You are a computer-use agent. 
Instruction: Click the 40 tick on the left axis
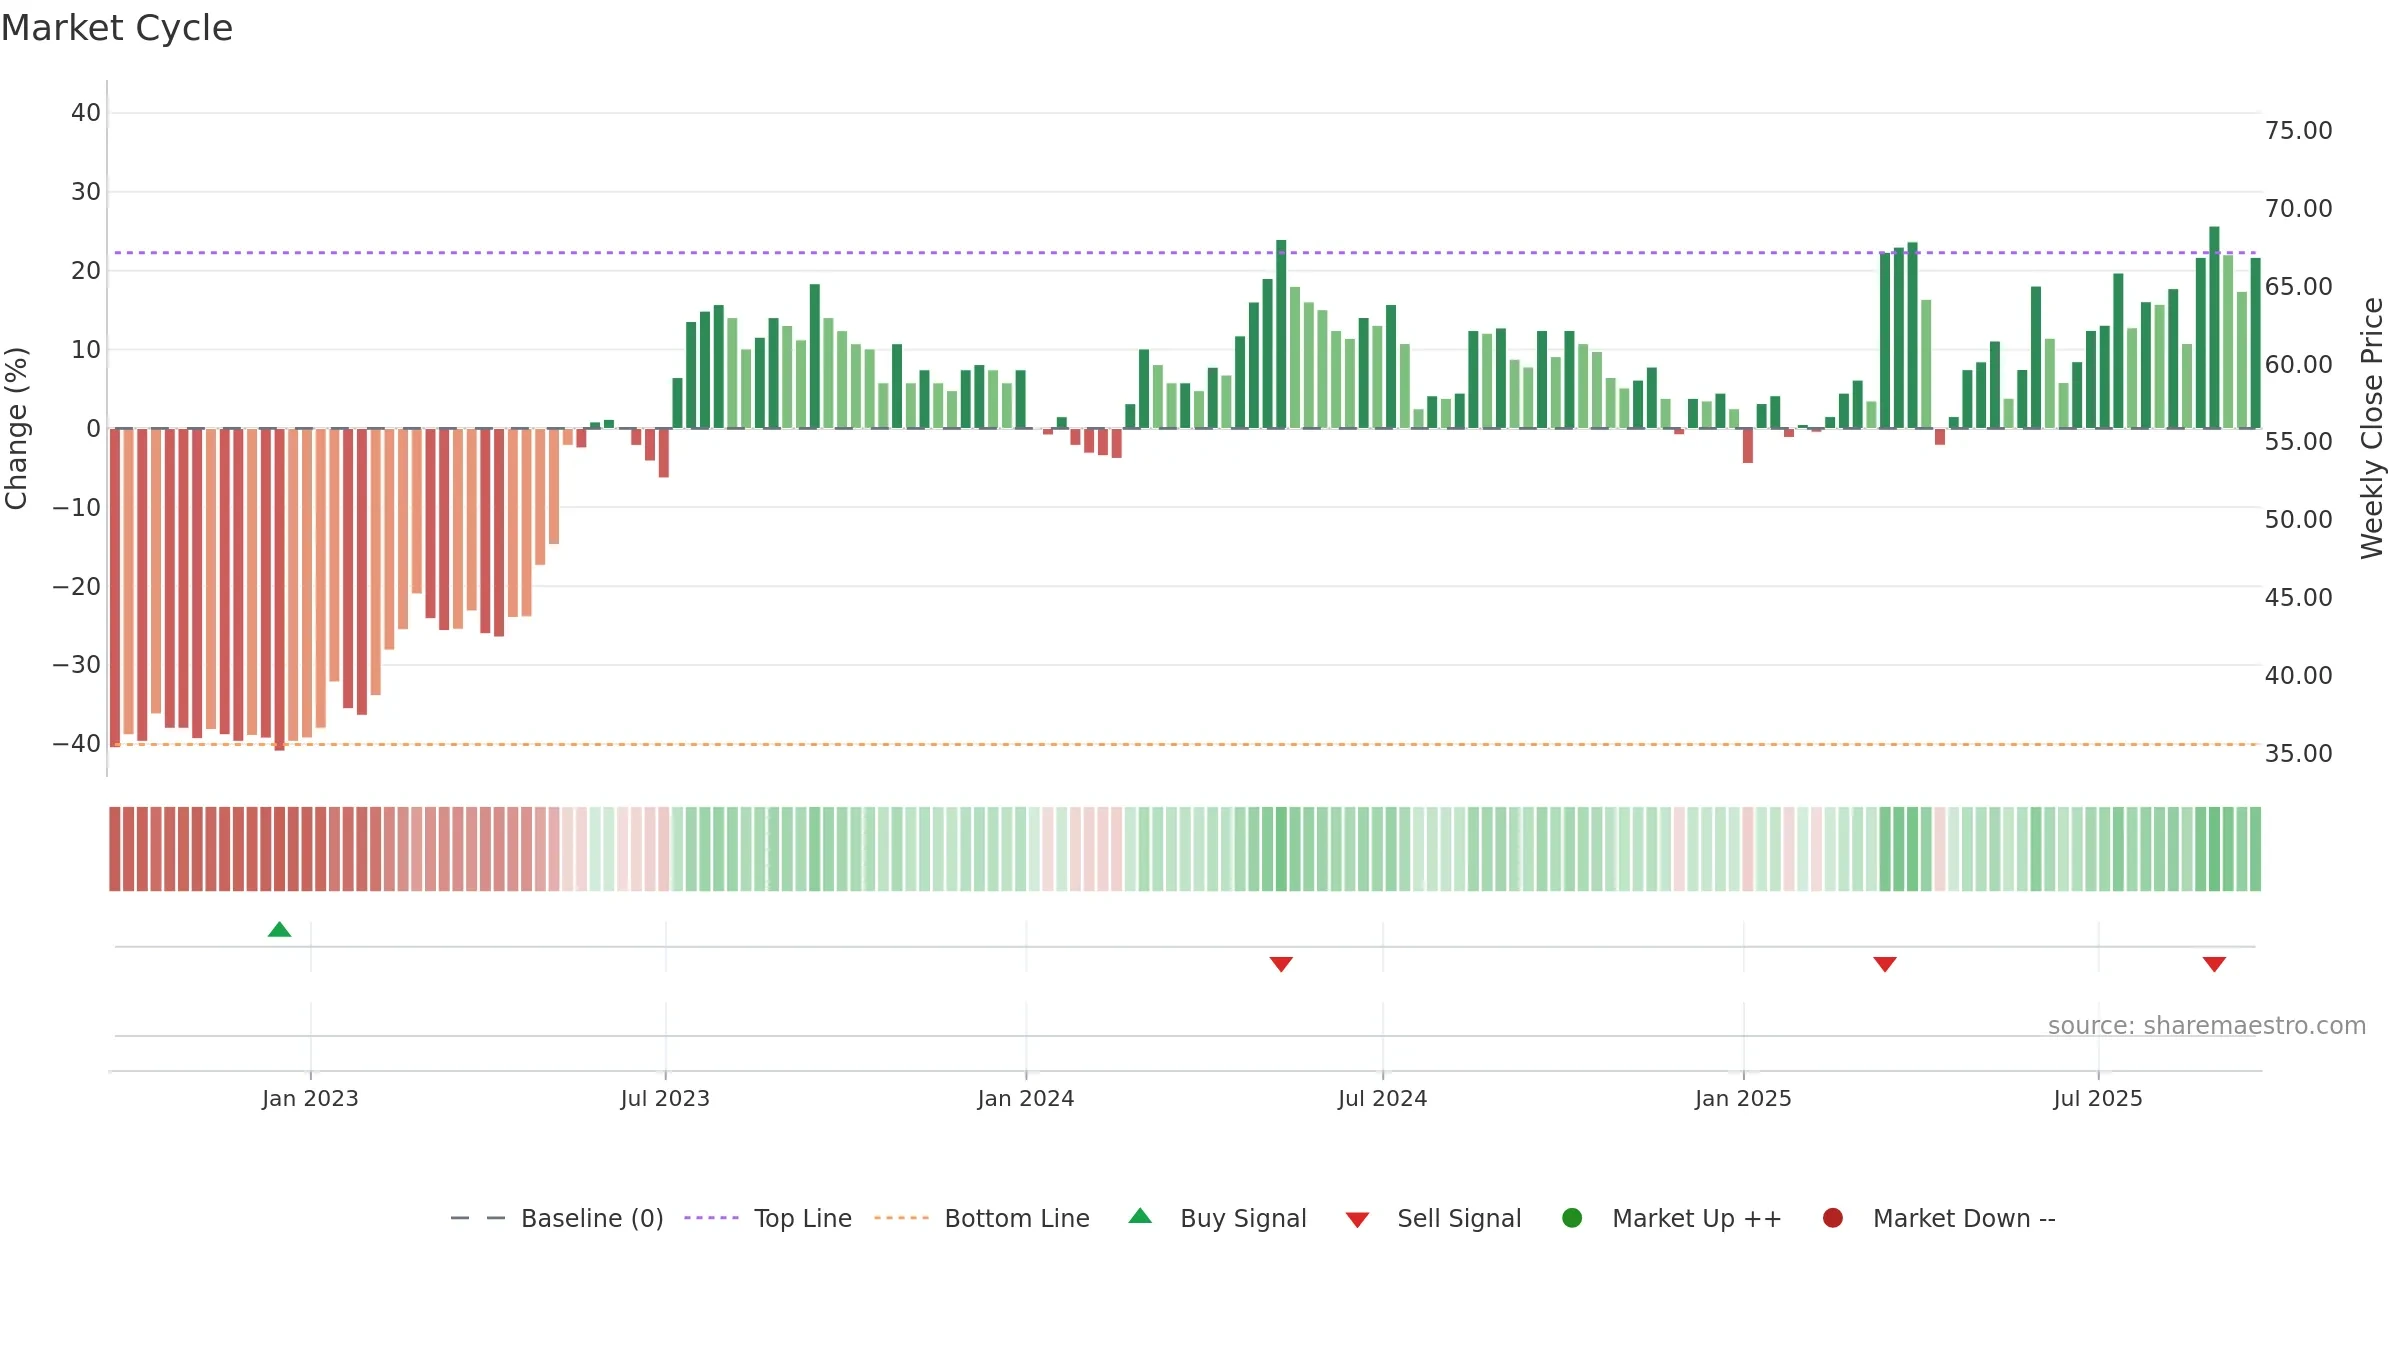86,113
